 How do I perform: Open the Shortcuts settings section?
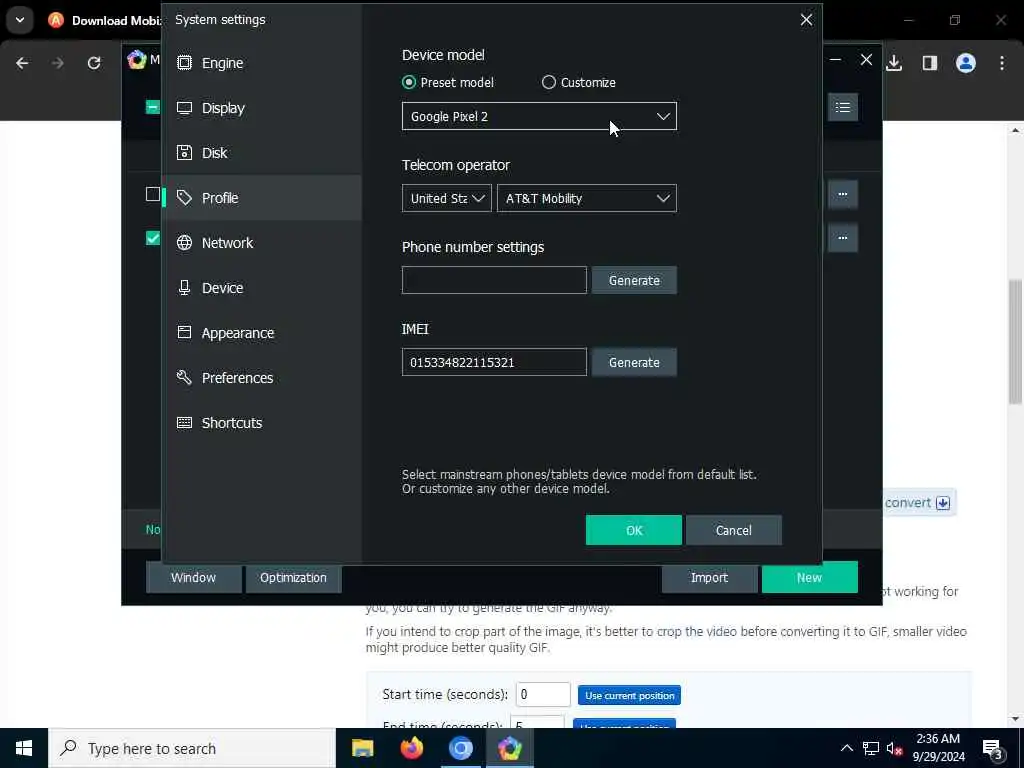click(x=262, y=423)
